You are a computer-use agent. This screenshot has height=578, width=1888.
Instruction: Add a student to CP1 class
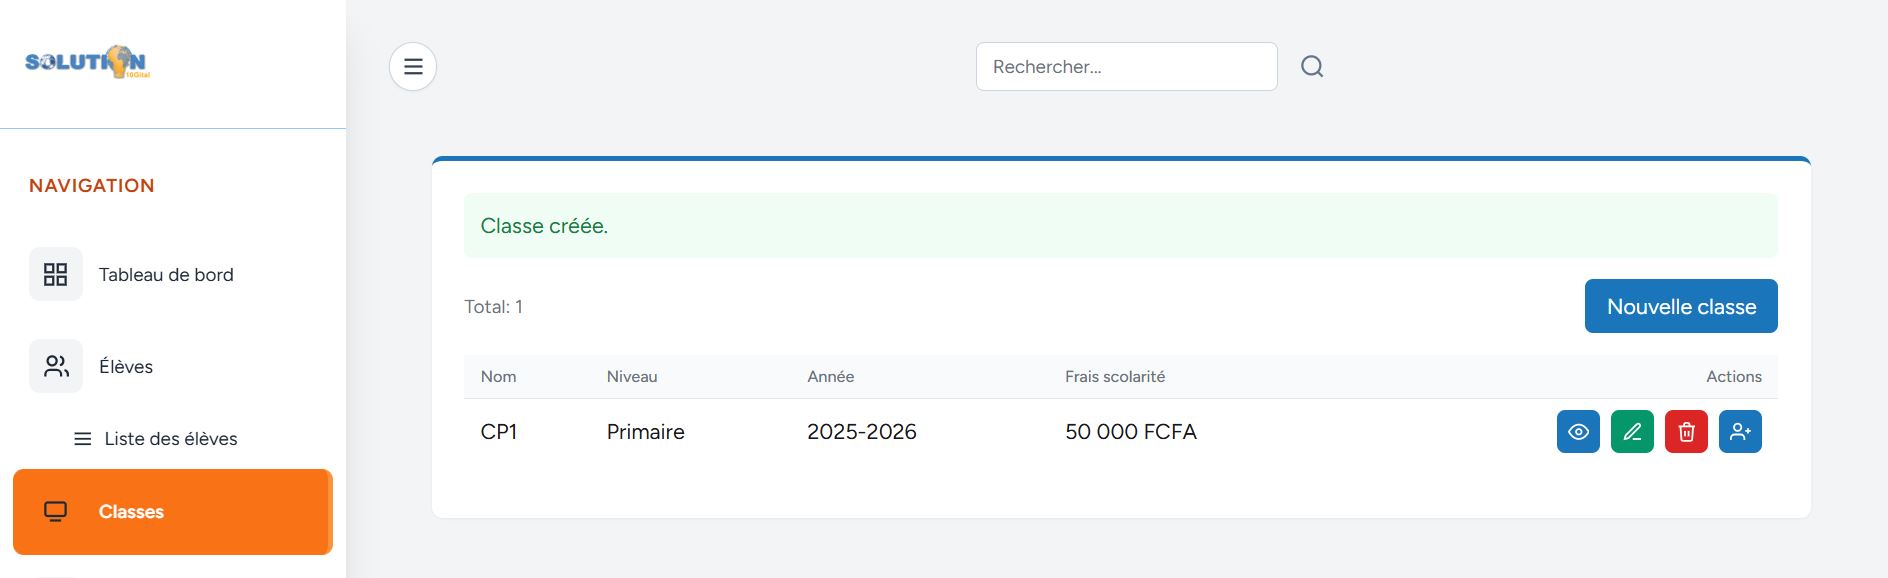[1740, 432]
